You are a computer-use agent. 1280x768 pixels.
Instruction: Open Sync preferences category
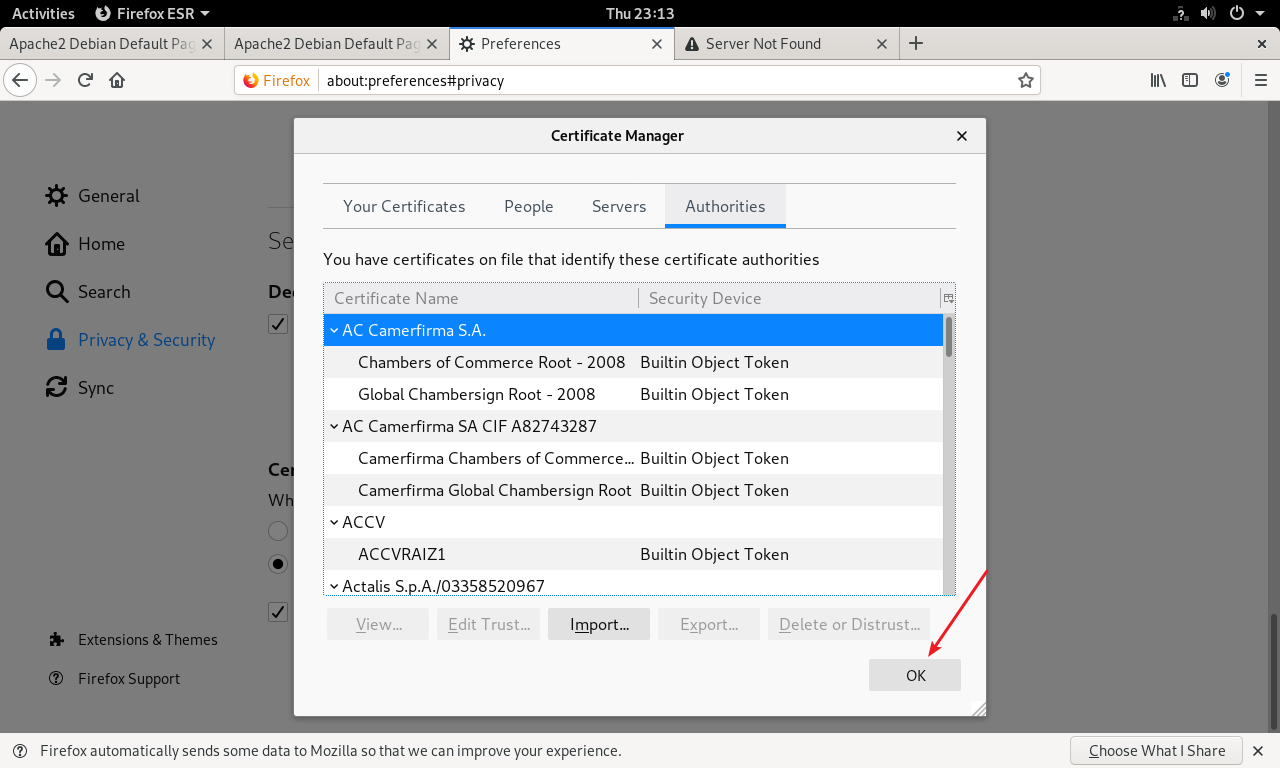[x=80, y=388]
